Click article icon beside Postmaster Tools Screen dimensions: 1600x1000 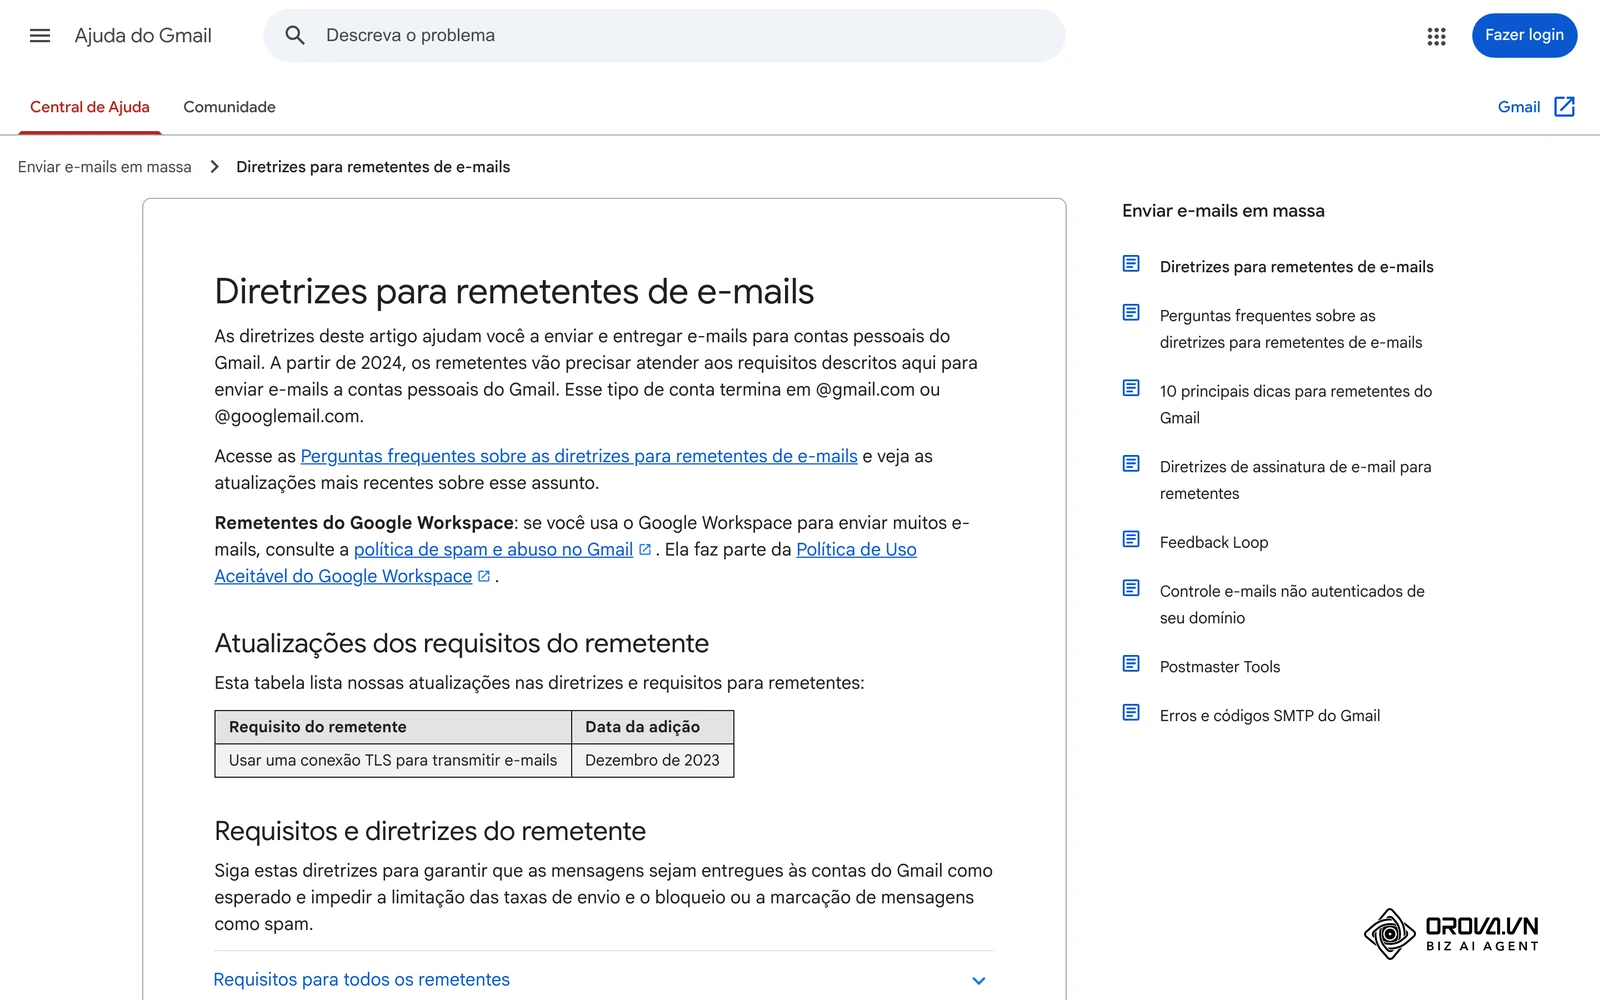click(x=1131, y=664)
